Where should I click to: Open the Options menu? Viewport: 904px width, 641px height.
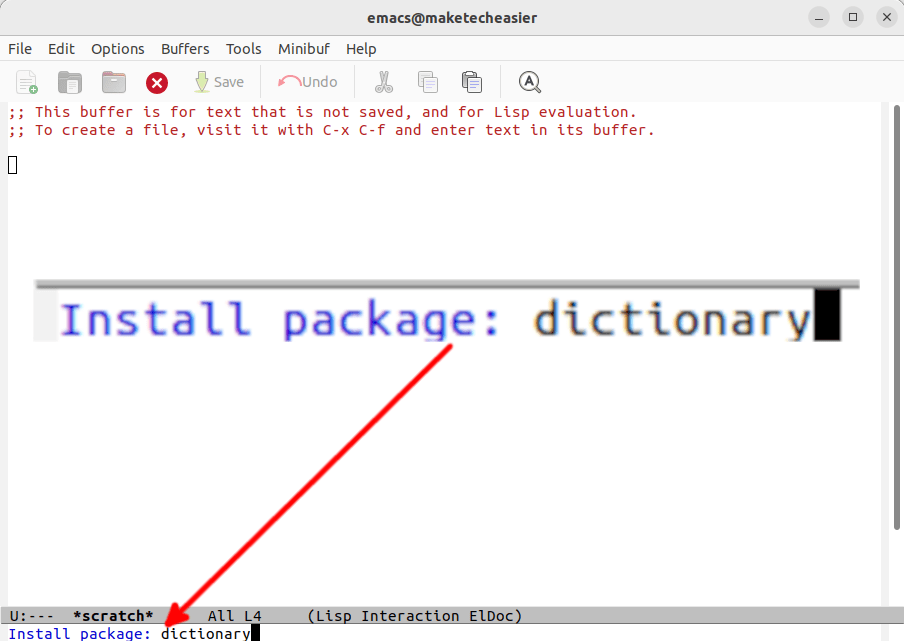click(117, 48)
